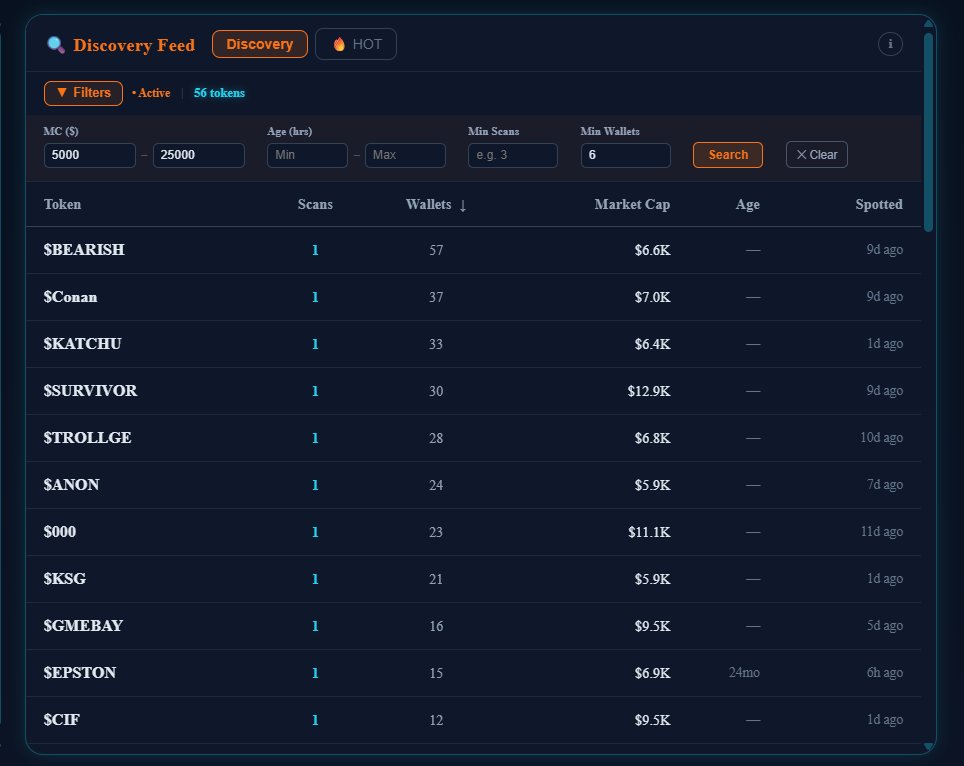
Task: Click the $11.1K market cap value
Action: (x=649, y=532)
